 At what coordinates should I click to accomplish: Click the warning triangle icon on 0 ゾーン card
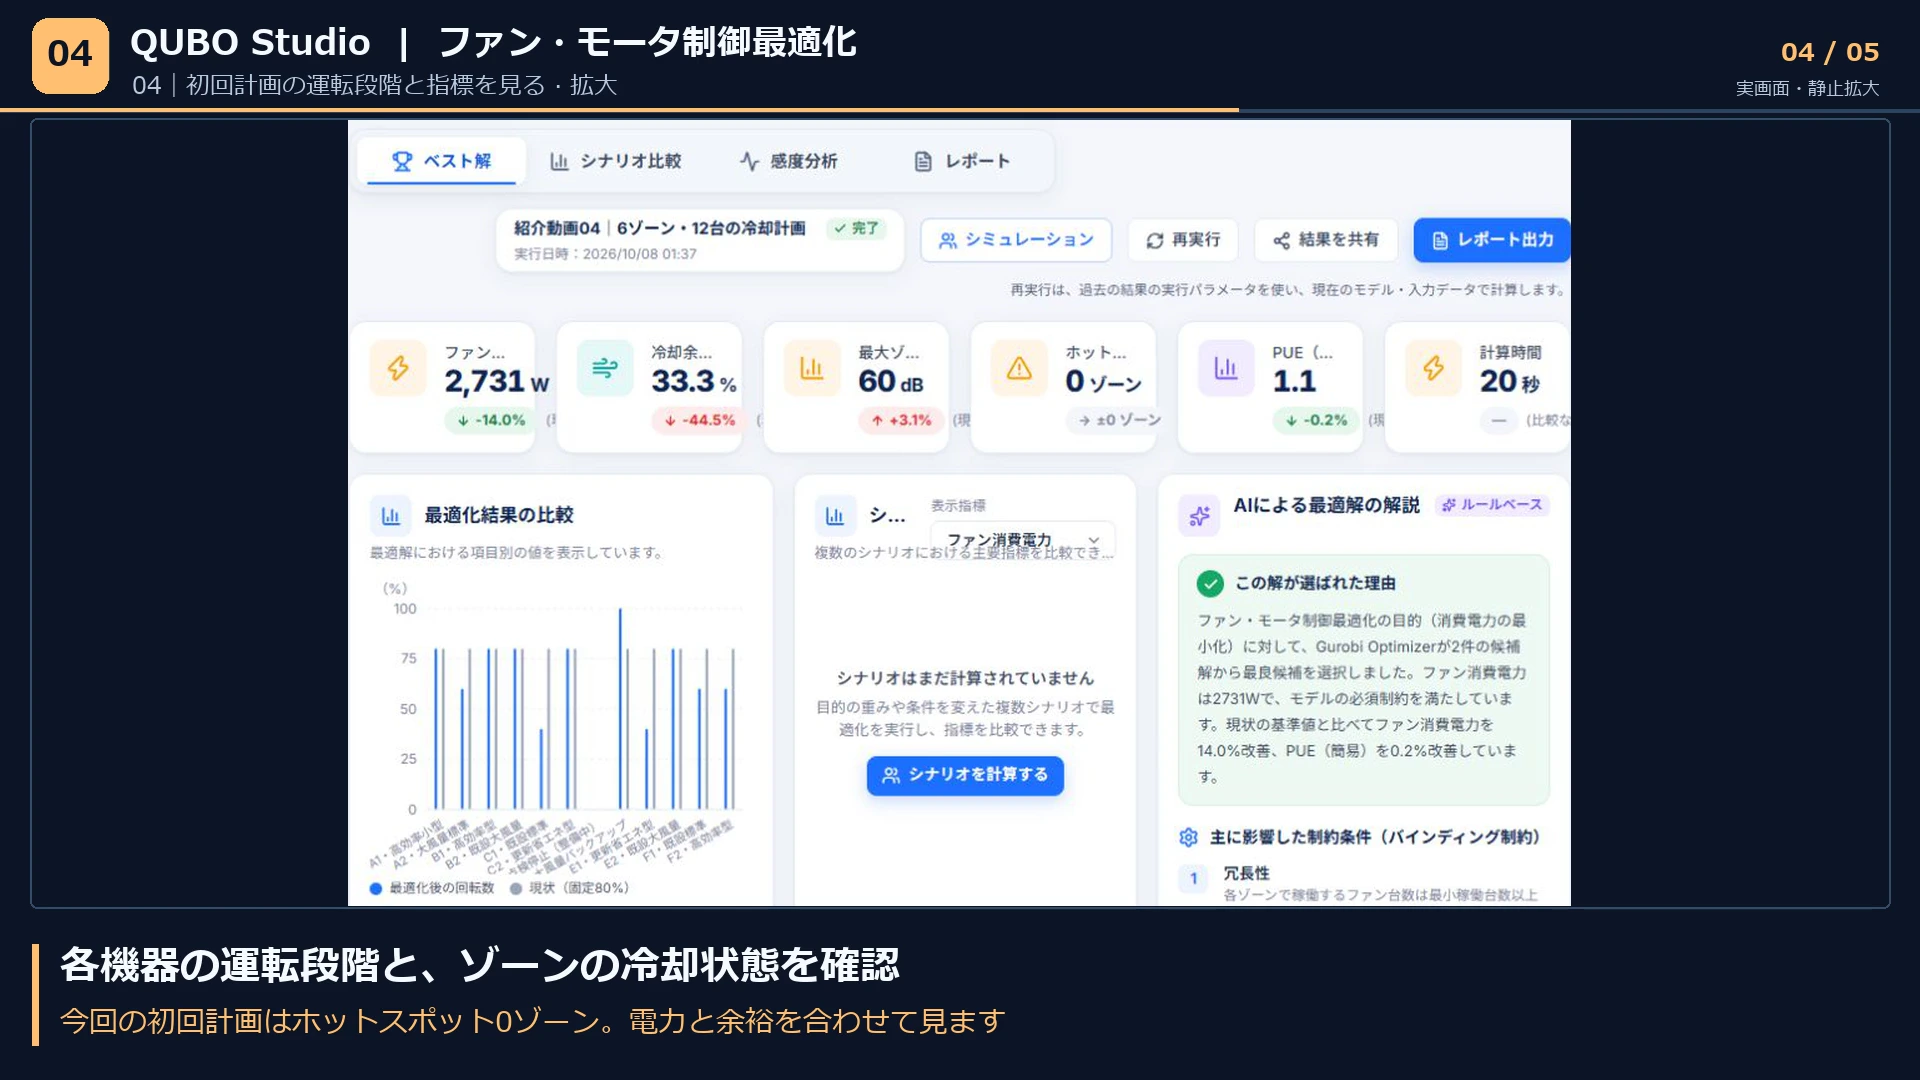[x=1019, y=368]
